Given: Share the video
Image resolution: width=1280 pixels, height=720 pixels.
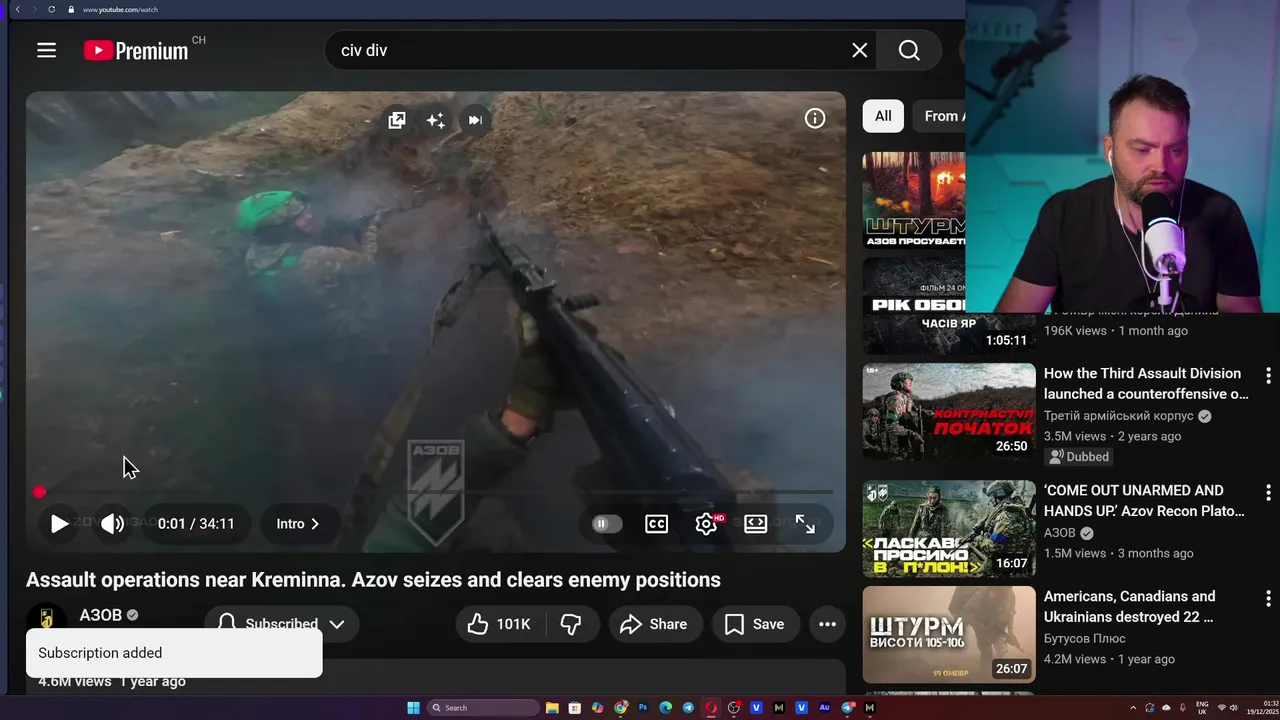Looking at the screenshot, I should point(653,624).
